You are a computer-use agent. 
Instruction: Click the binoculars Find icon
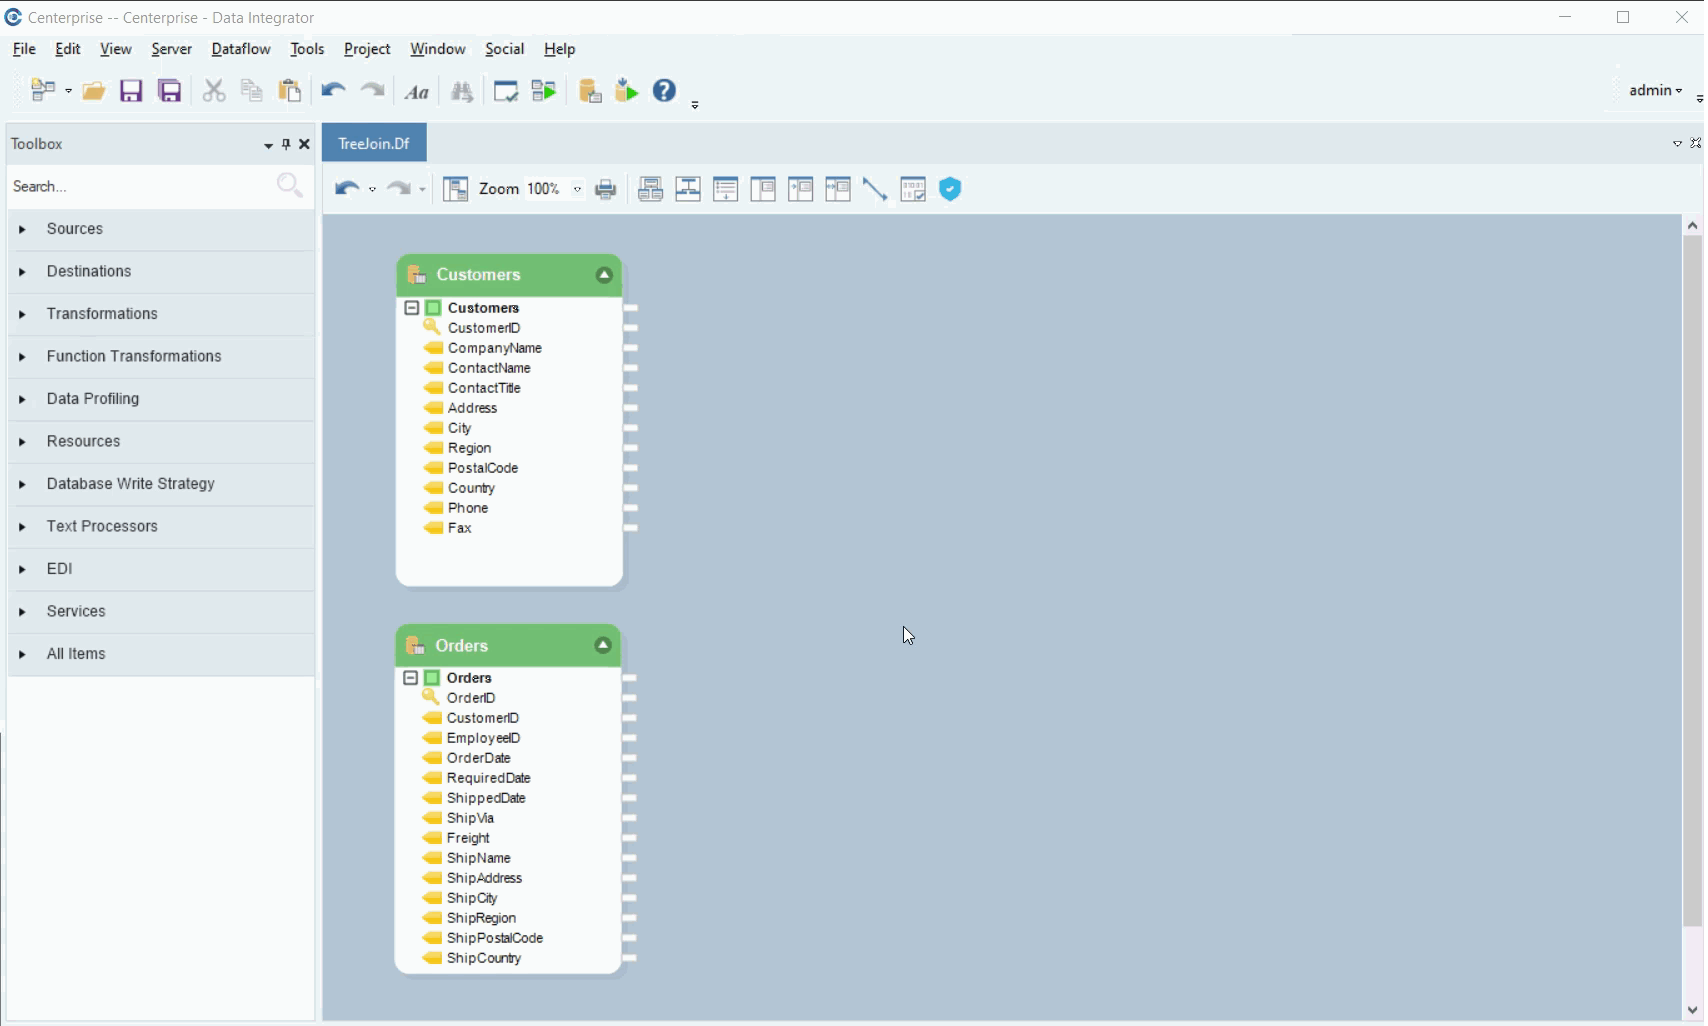click(461, 91)
